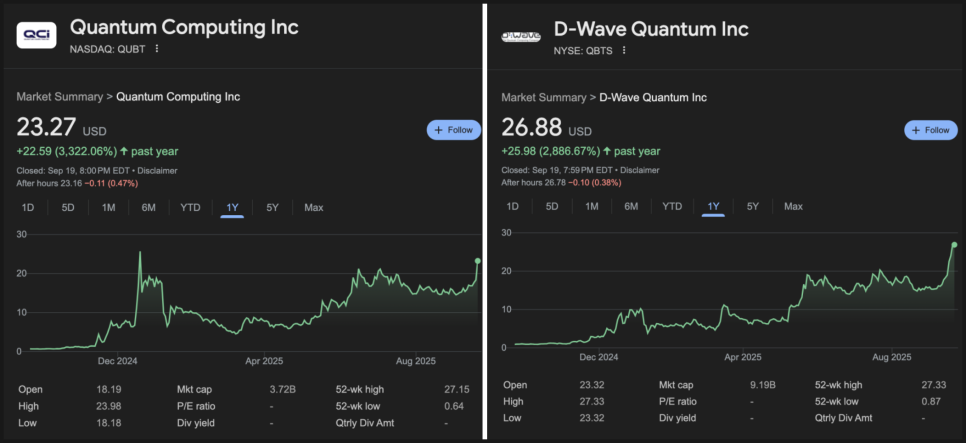This screenshot has width=966, height=443.
Task: Select YTD range on D-Wave chart
Action: click(x=672, y=206)
